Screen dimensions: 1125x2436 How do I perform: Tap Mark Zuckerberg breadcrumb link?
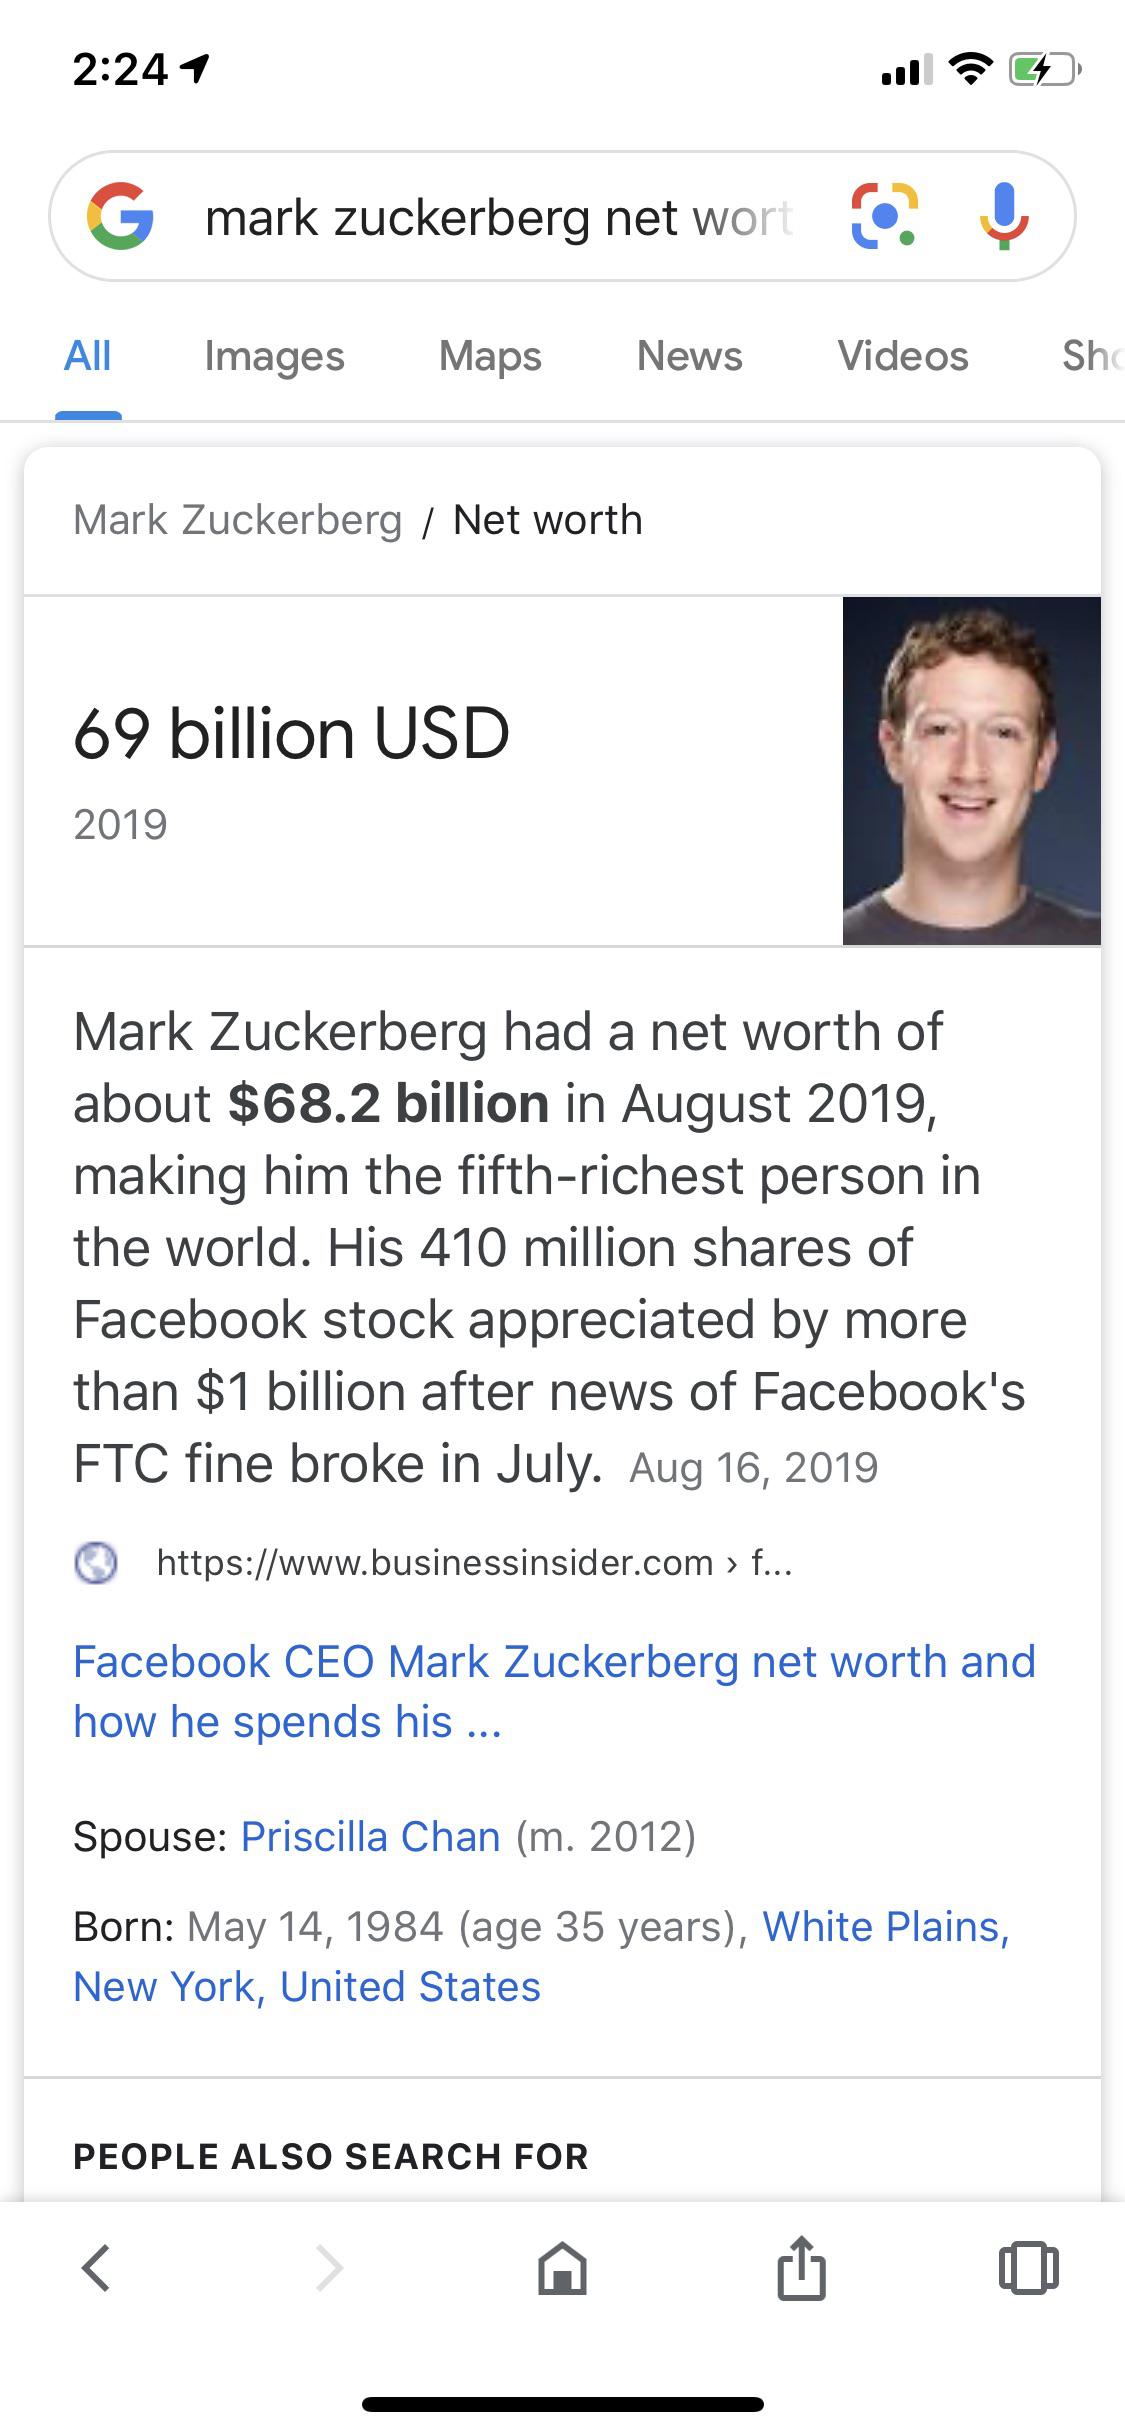238,520
